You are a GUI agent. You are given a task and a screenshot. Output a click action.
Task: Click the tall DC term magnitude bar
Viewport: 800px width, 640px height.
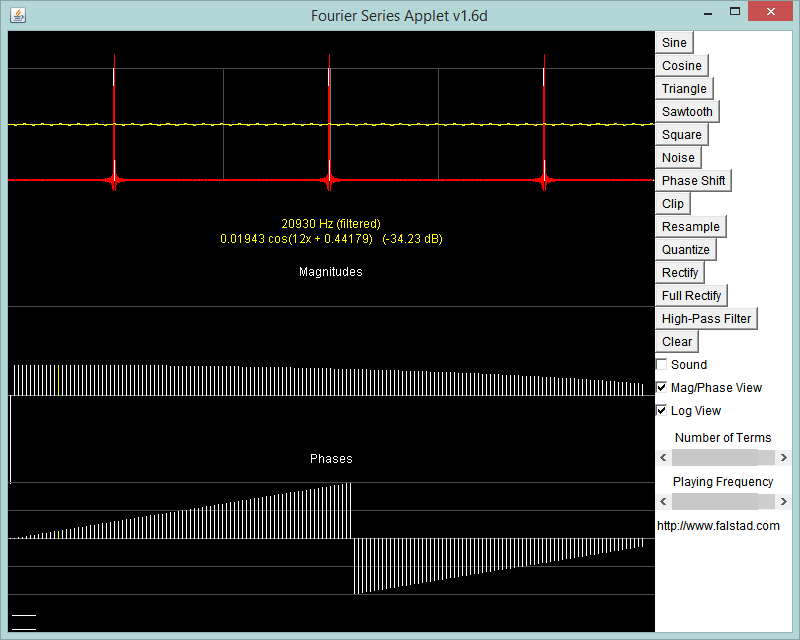coord(10,439)
